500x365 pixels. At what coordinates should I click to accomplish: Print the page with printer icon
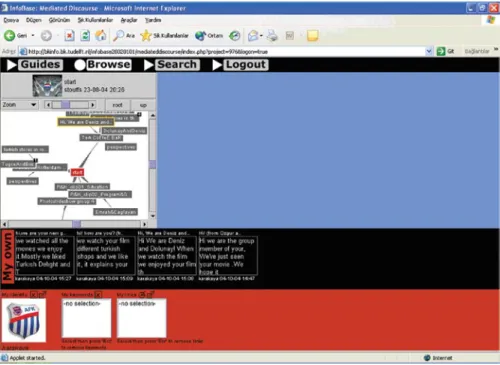coord(272,36)
